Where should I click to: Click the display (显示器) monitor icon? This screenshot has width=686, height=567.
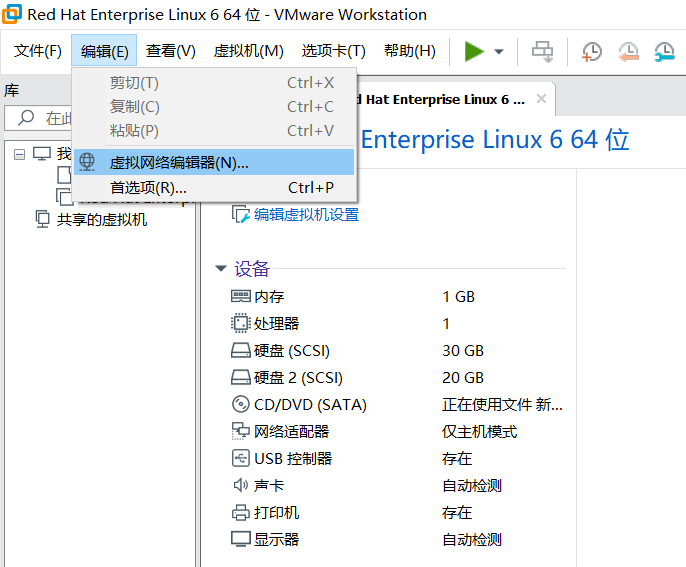241,539
